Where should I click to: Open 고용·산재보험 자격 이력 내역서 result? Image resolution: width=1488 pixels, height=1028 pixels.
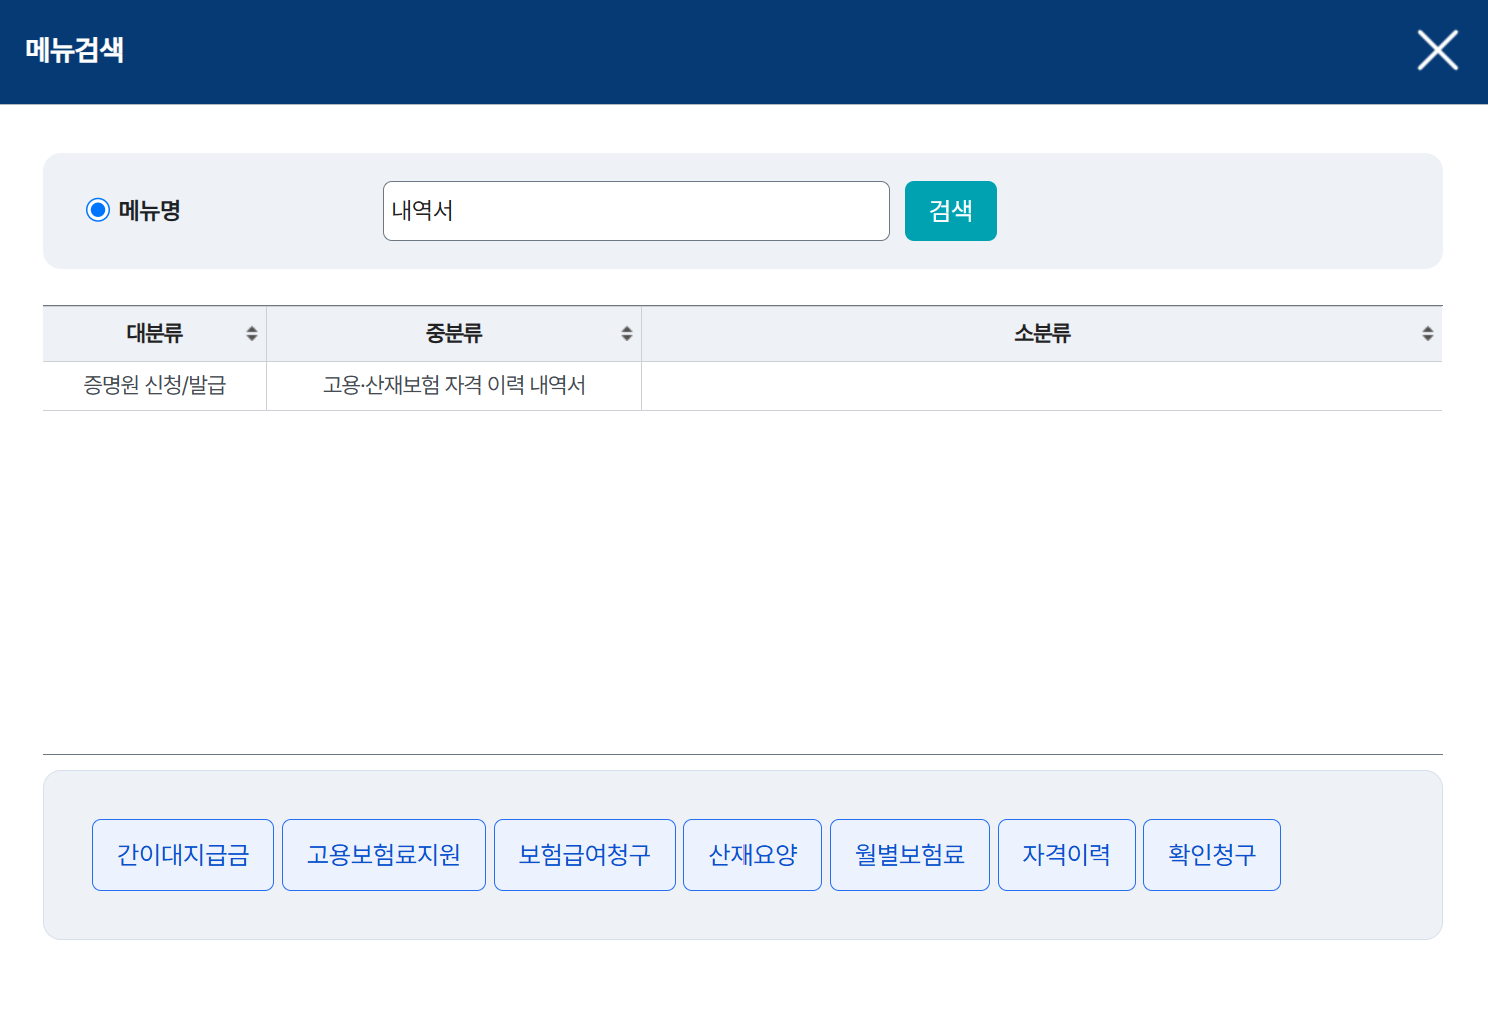point(454,386)
